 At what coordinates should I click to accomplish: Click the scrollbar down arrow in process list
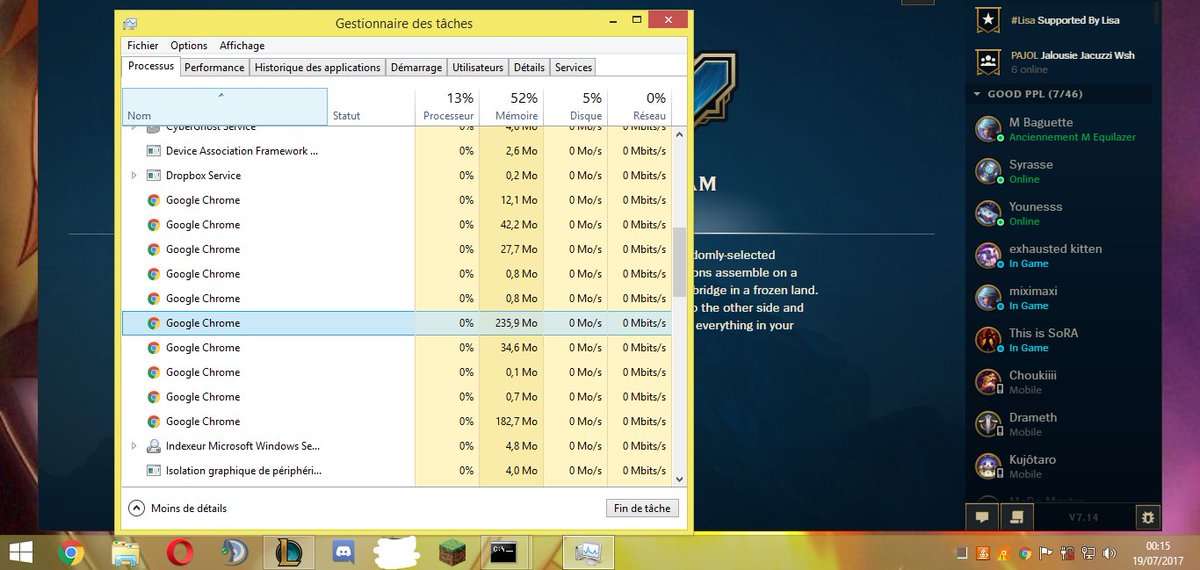tap(680, 479)
